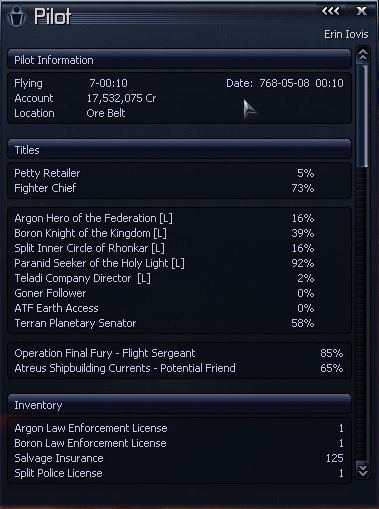The width and height of the screenshot is (379, 509).
Task: Select Paranid Seeker of the Holy Light
Action: pyautogui.click(x=179, y=263)
